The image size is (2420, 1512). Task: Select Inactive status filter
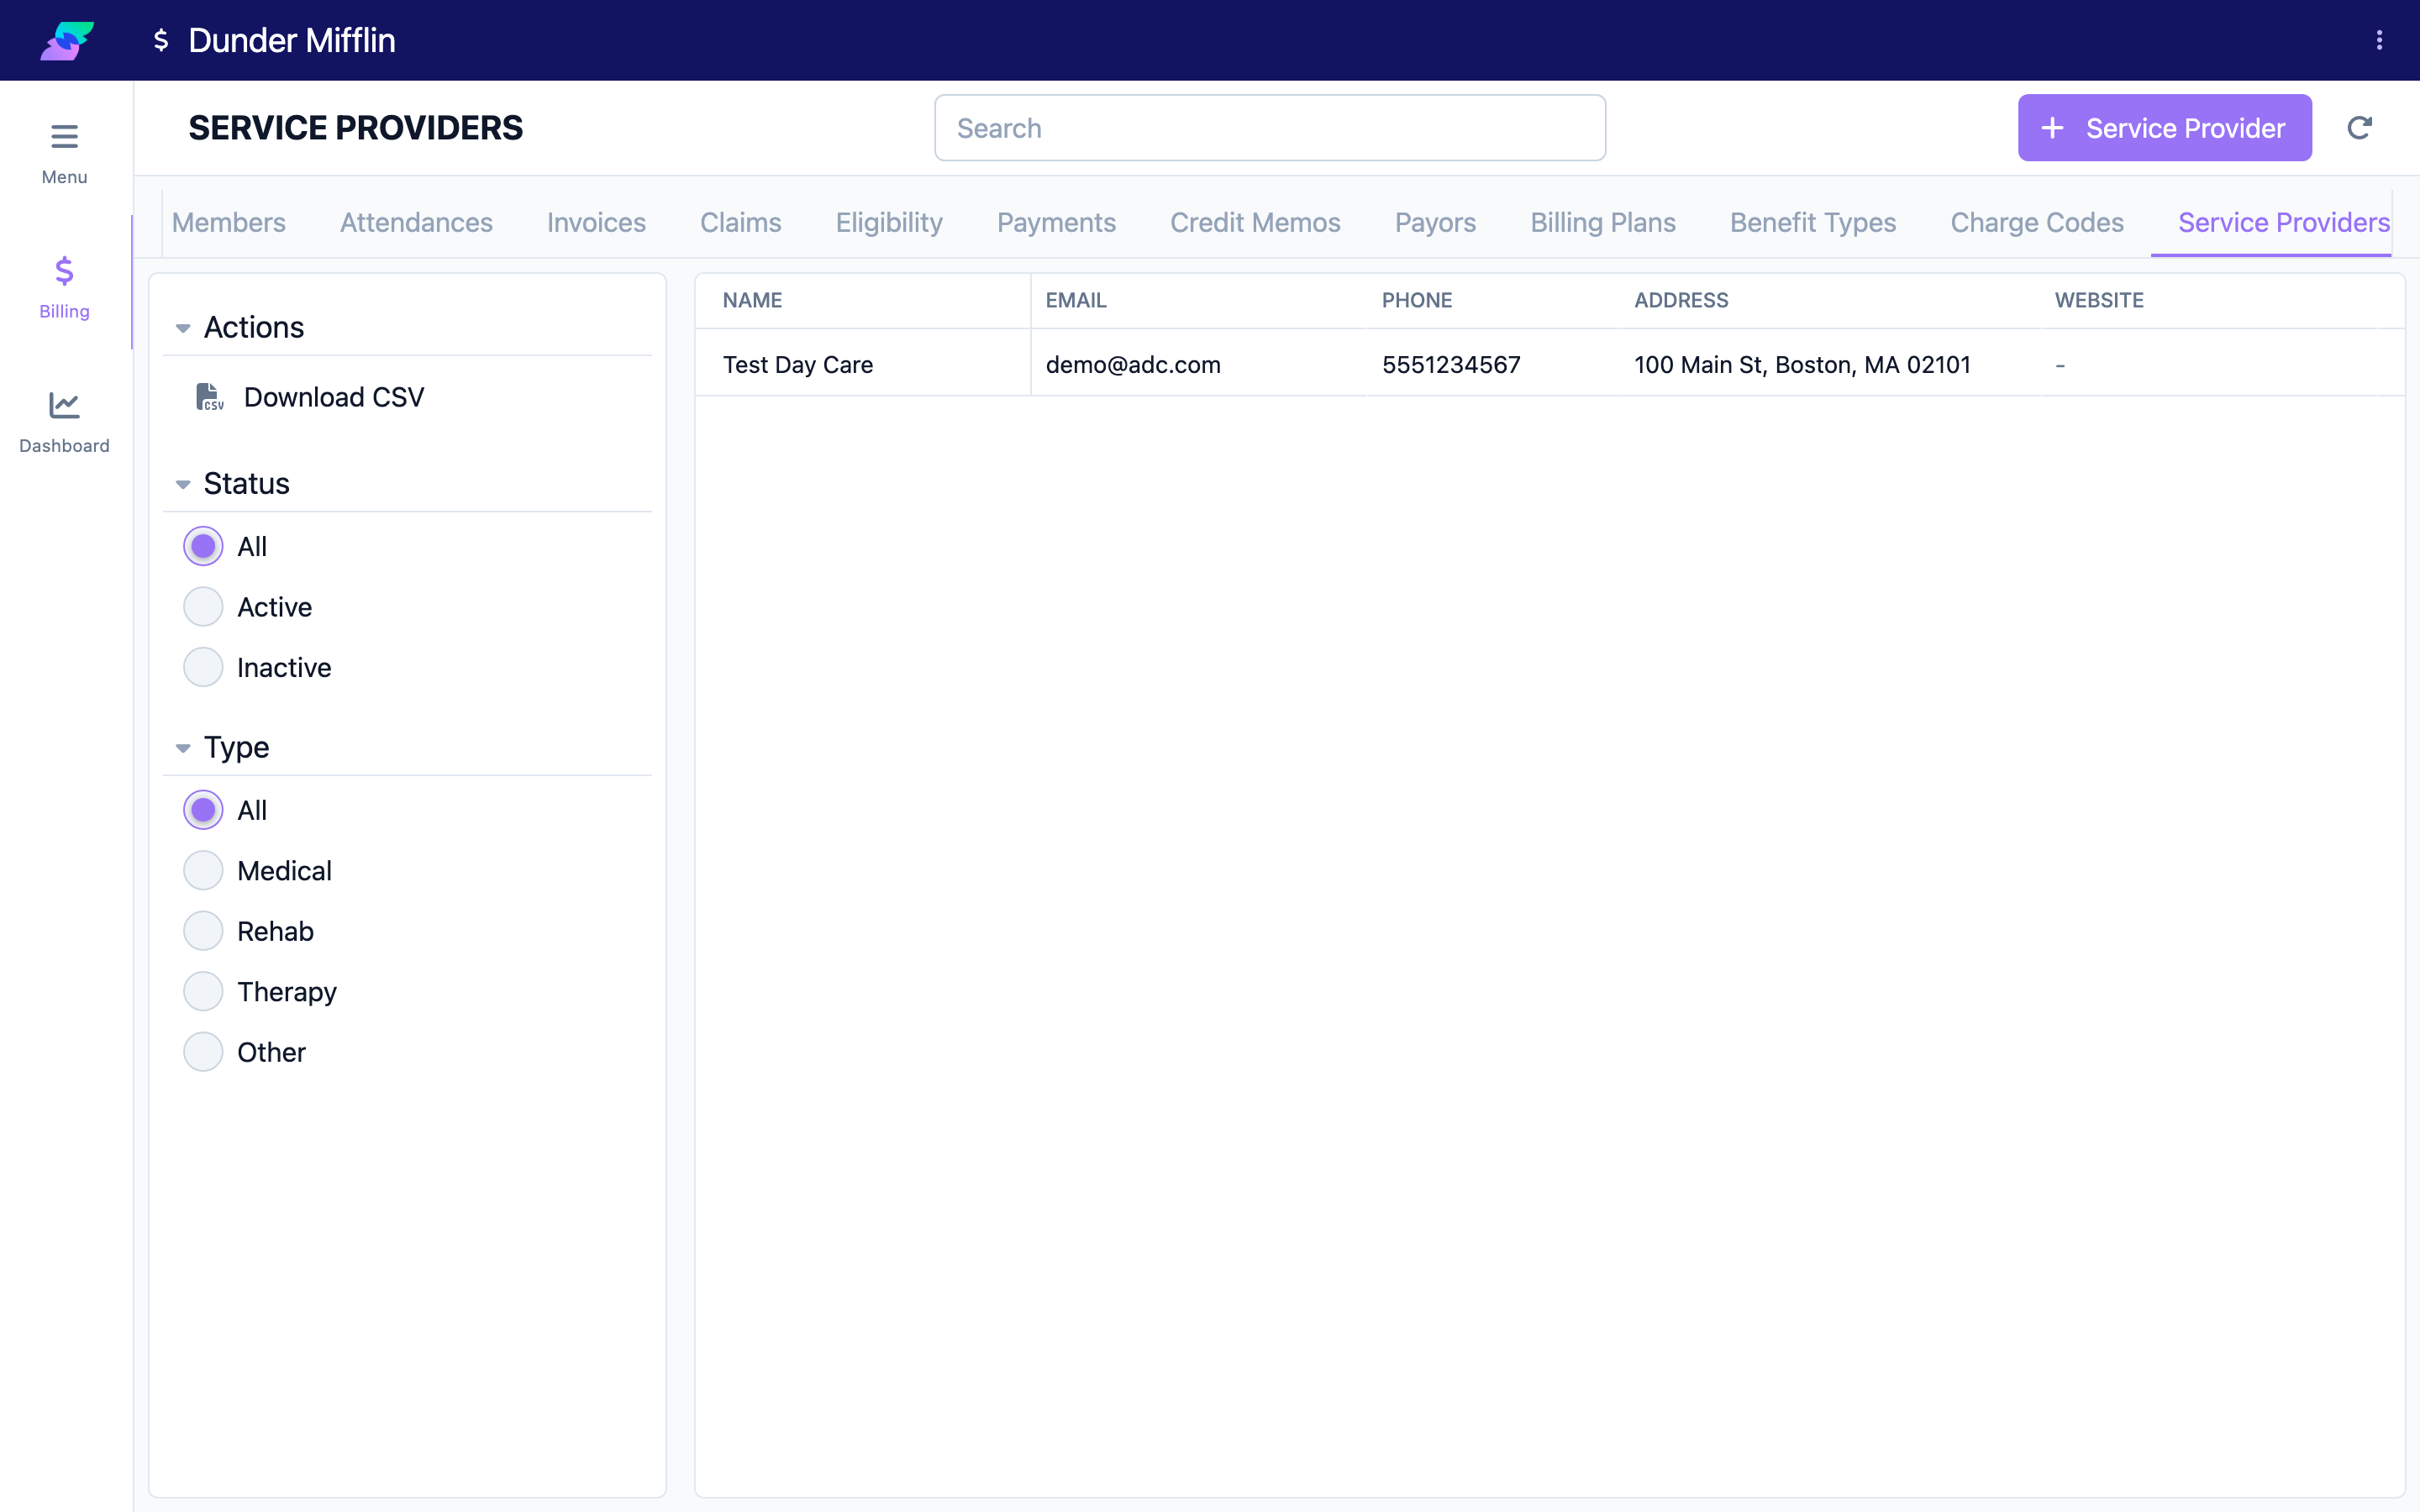coord(203,667)
